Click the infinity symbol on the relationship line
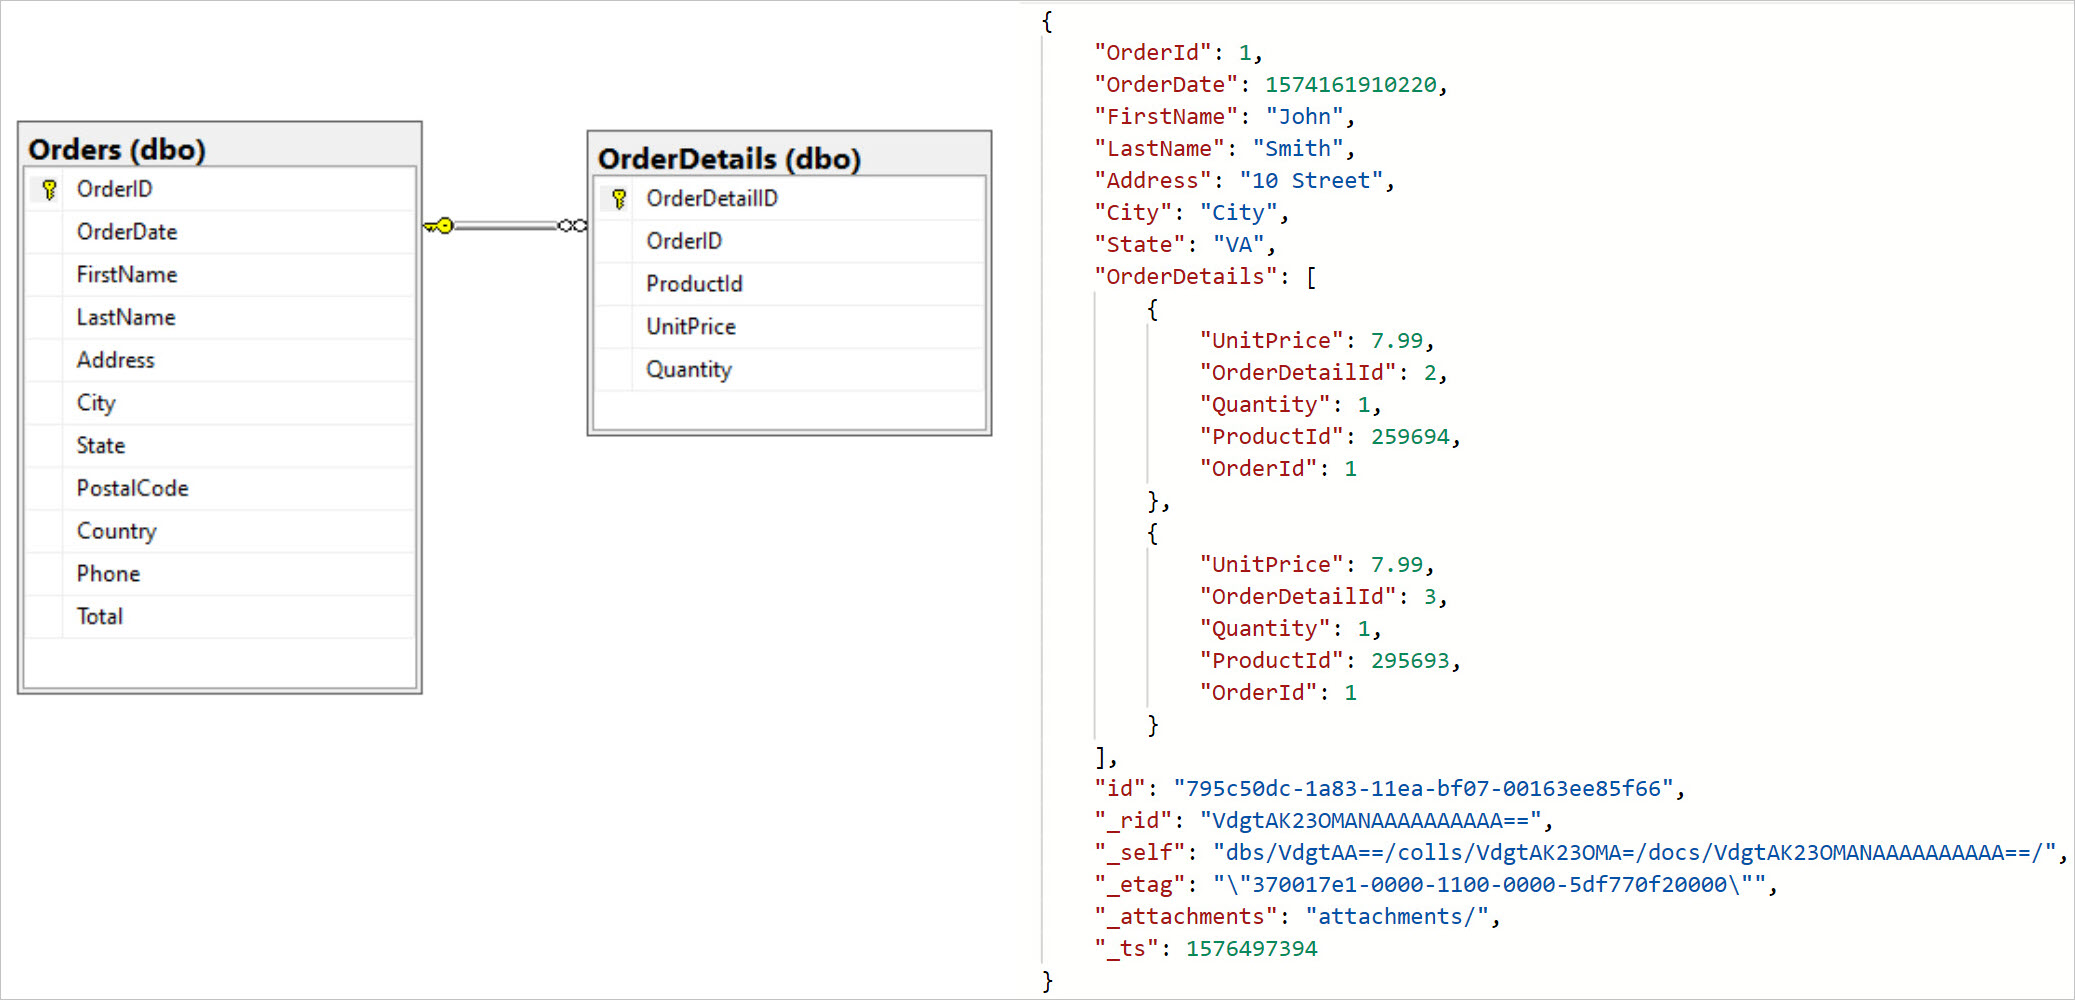The width and height of the screenshot is (2075, 1000). pyautogui.click(x=572, y=226)
